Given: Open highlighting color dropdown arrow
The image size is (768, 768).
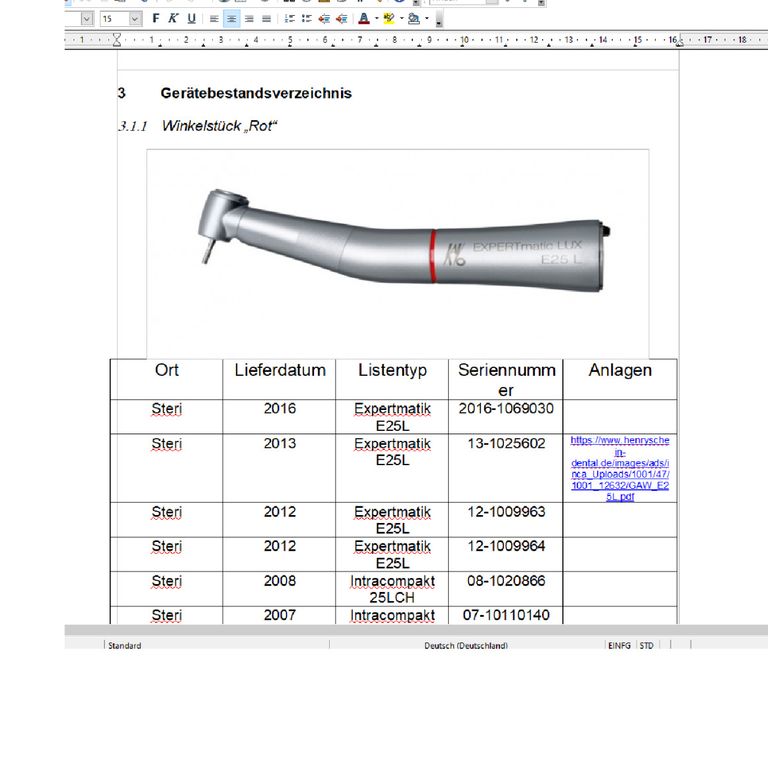Looking at the screenshot, I should point(402,19).
